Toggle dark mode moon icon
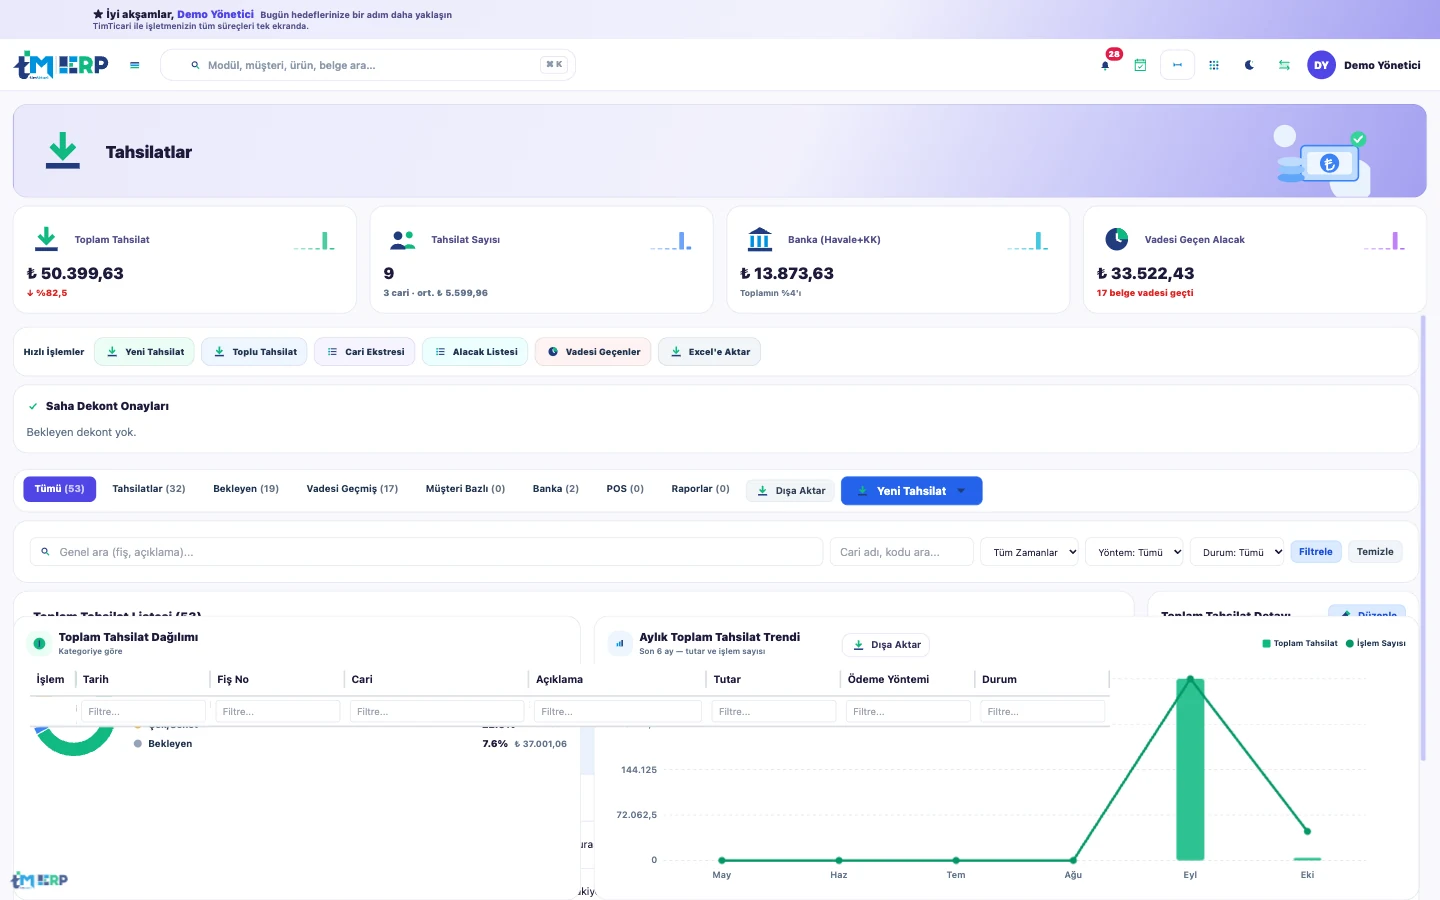This screenshot has width=1440, height=900. pos(1249,65)
